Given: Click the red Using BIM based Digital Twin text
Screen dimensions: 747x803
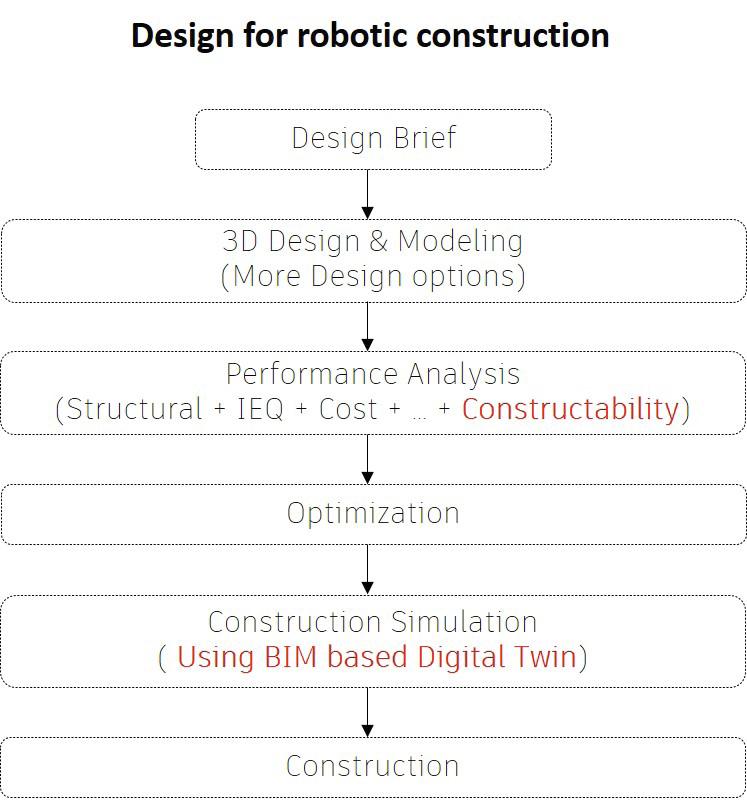Looking at the screenshot, I should [377, 657].
